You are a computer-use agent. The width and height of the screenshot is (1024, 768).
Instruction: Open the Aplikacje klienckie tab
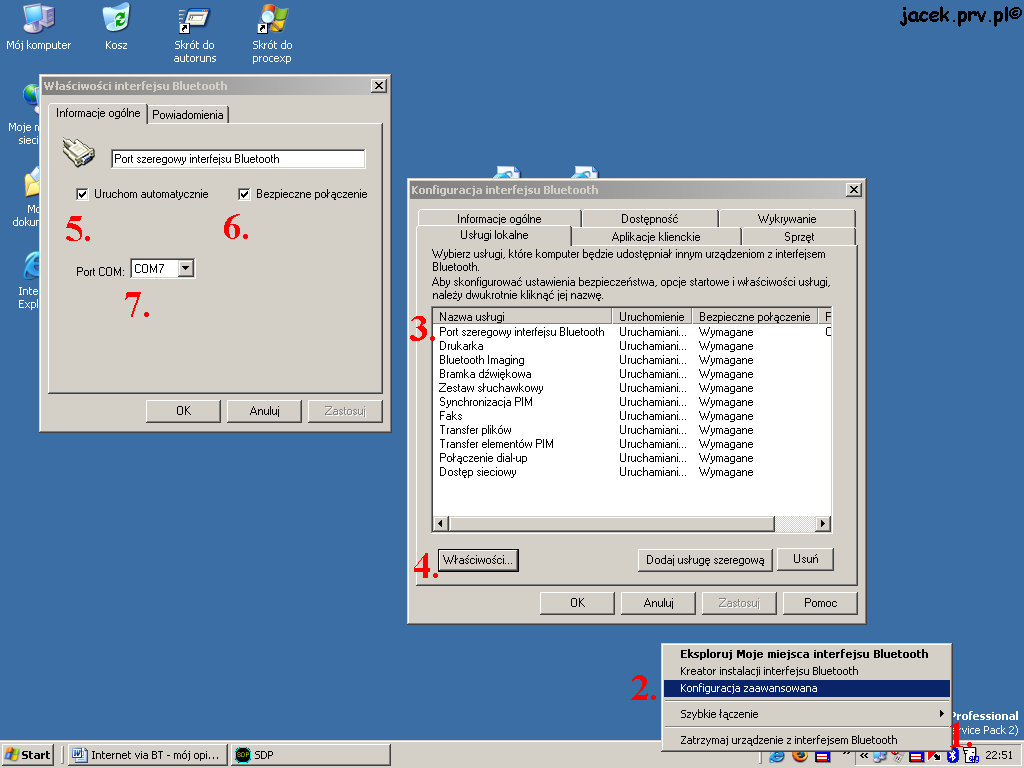(656, 236)
